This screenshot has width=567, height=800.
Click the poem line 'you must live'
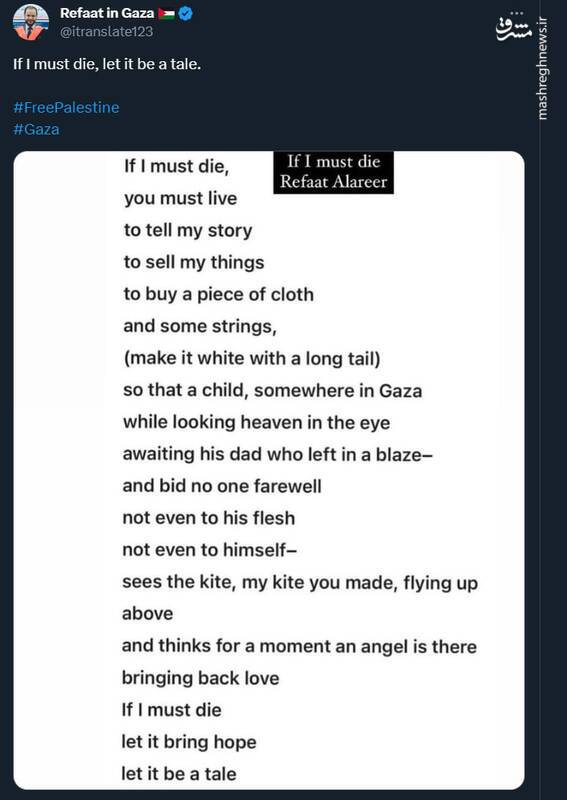click(x=181, y=198)
